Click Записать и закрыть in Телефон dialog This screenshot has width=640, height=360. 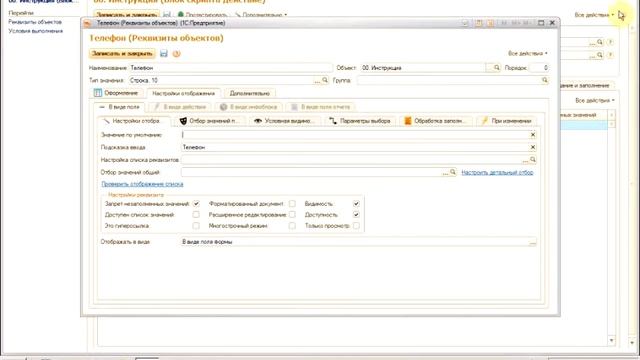click(x=122, y=53)
